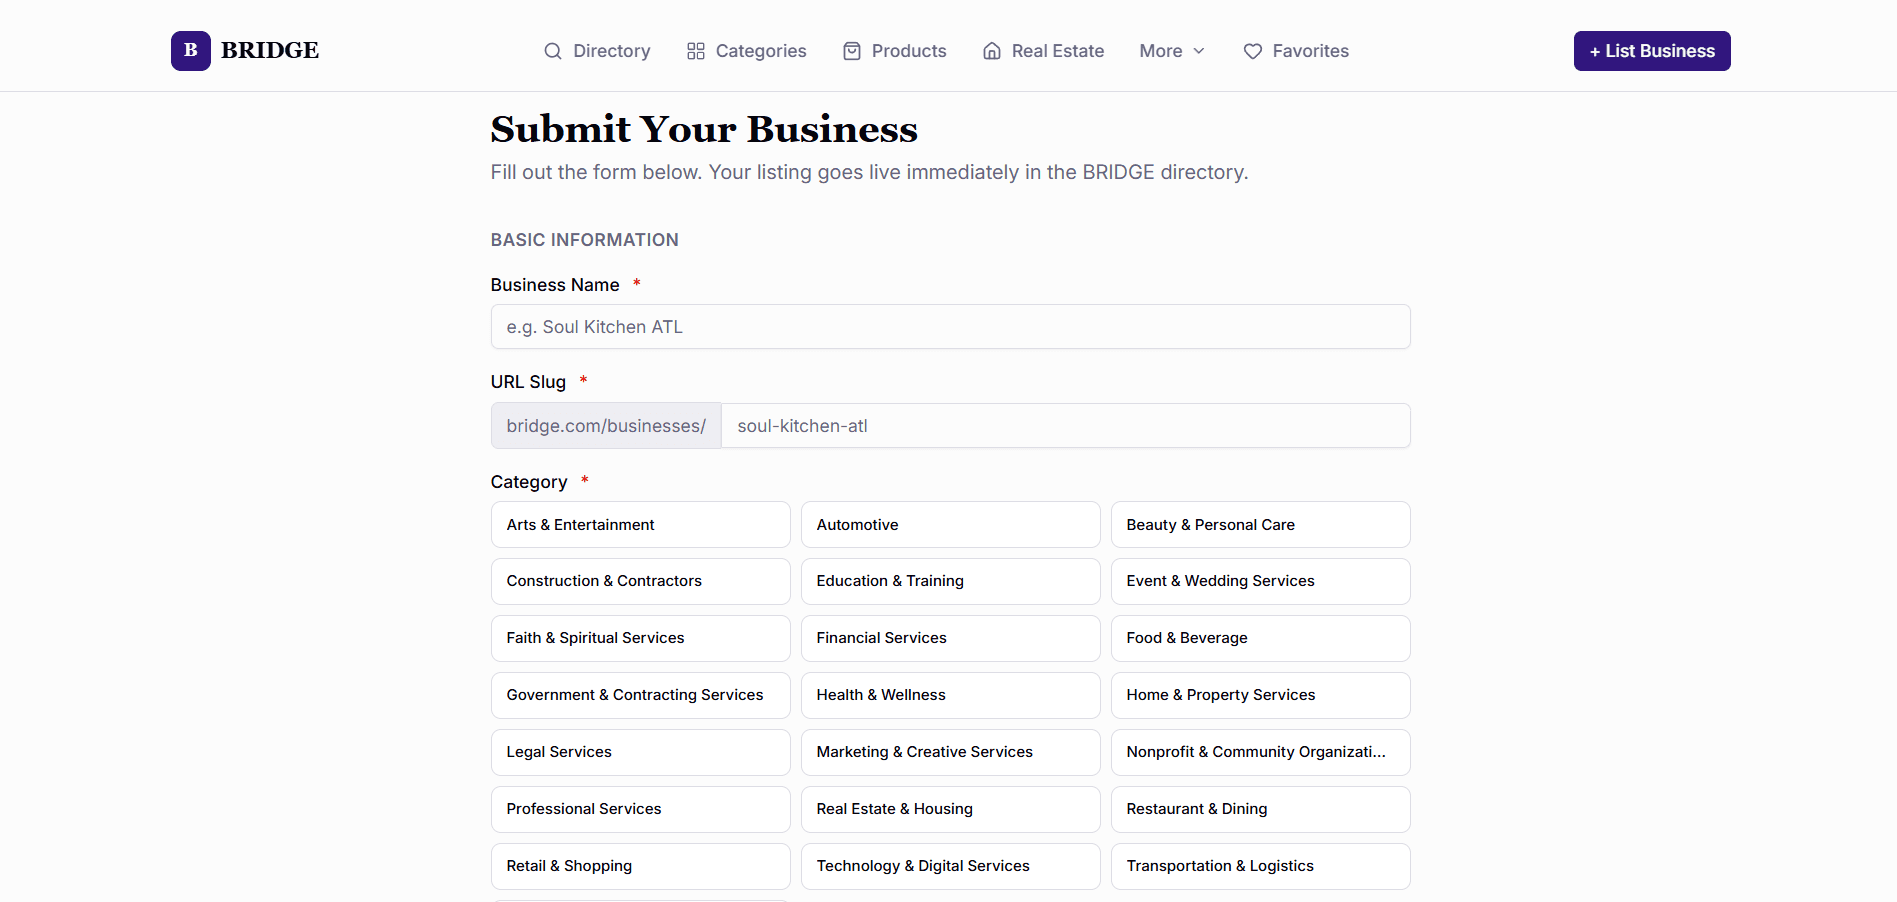Choose Government & Contracting Services category

[x=641, y=695]
